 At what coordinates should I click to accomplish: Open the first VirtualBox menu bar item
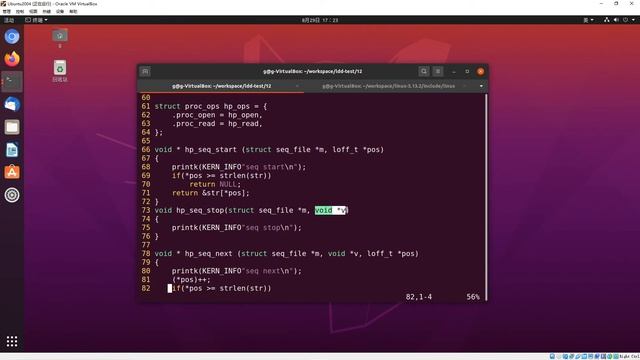coord(7,11)
